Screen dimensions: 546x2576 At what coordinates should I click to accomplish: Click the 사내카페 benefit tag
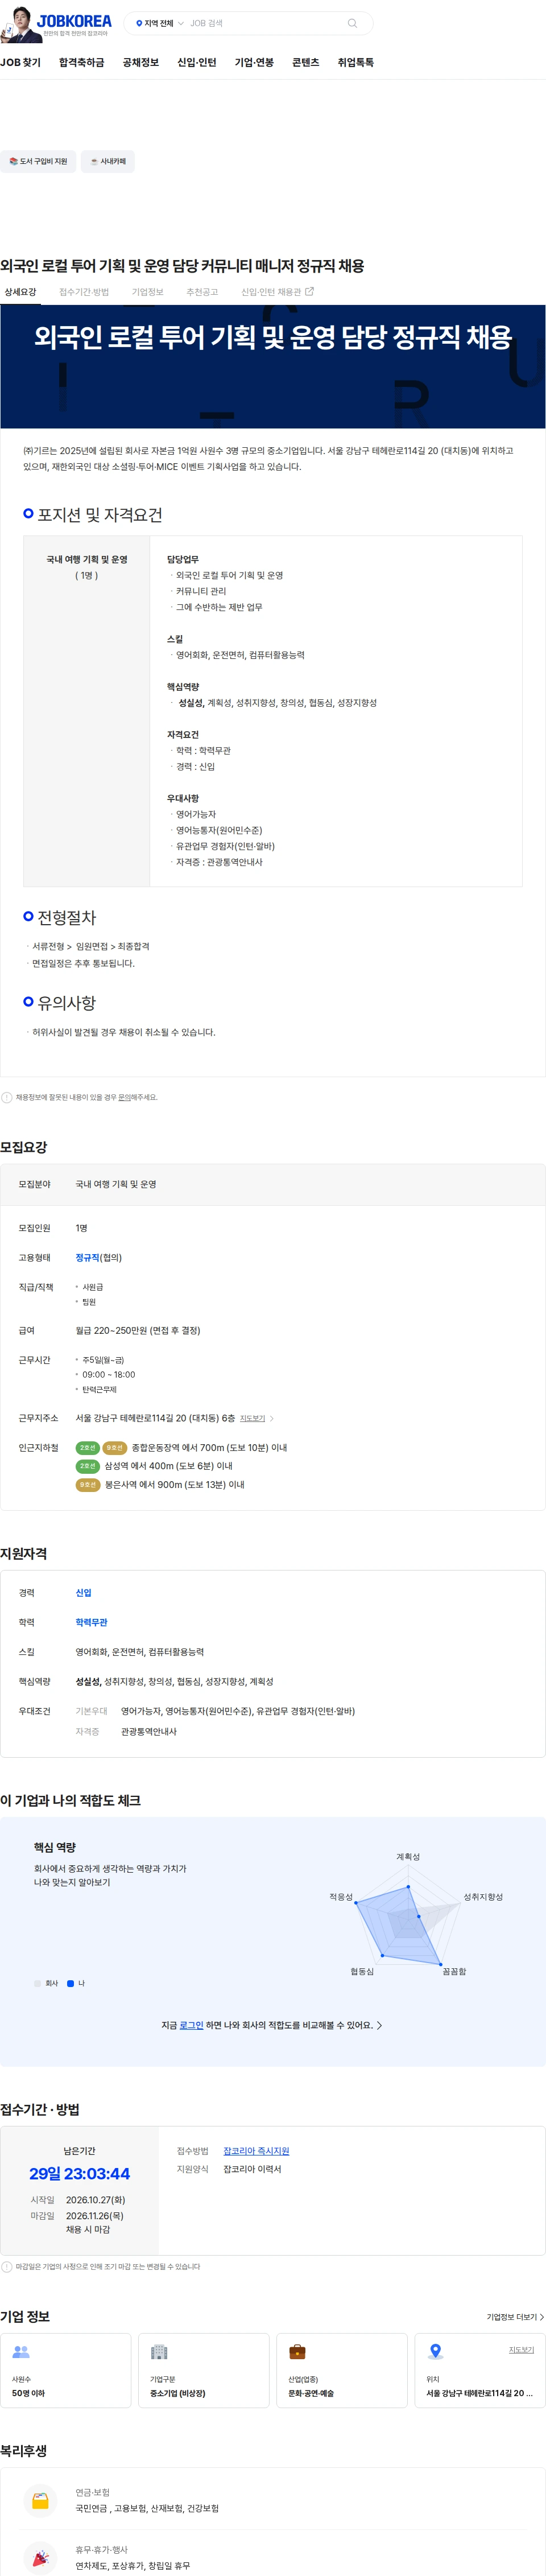tap(108, 161)
